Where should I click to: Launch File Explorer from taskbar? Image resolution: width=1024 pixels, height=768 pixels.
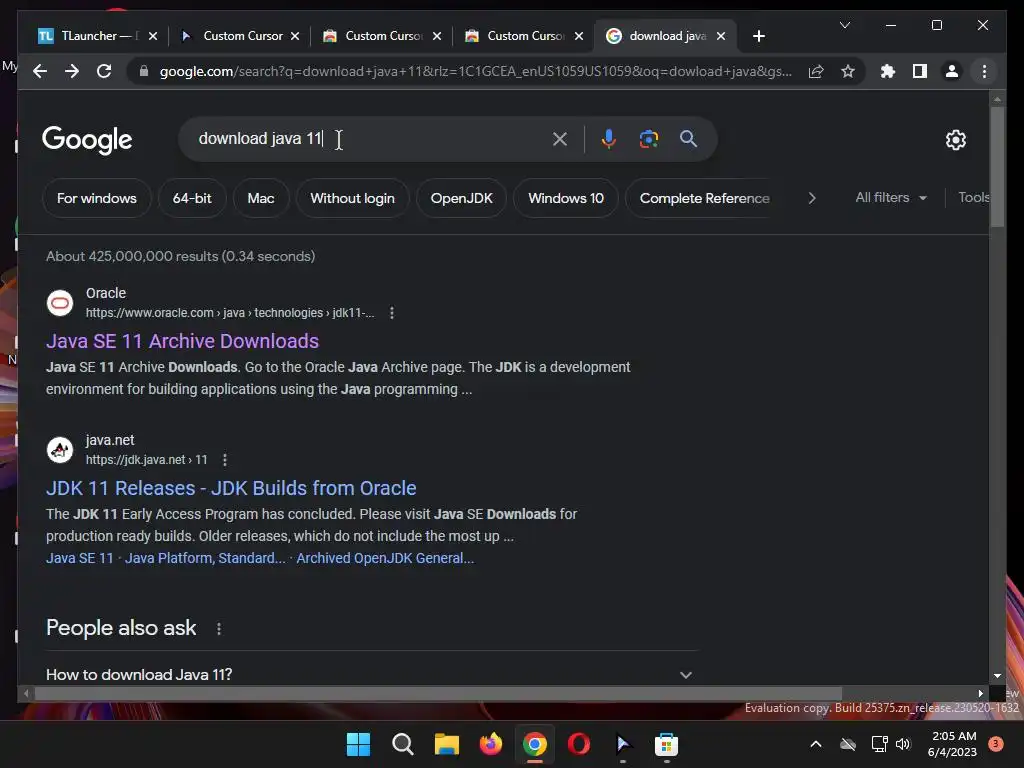(447, 744)
